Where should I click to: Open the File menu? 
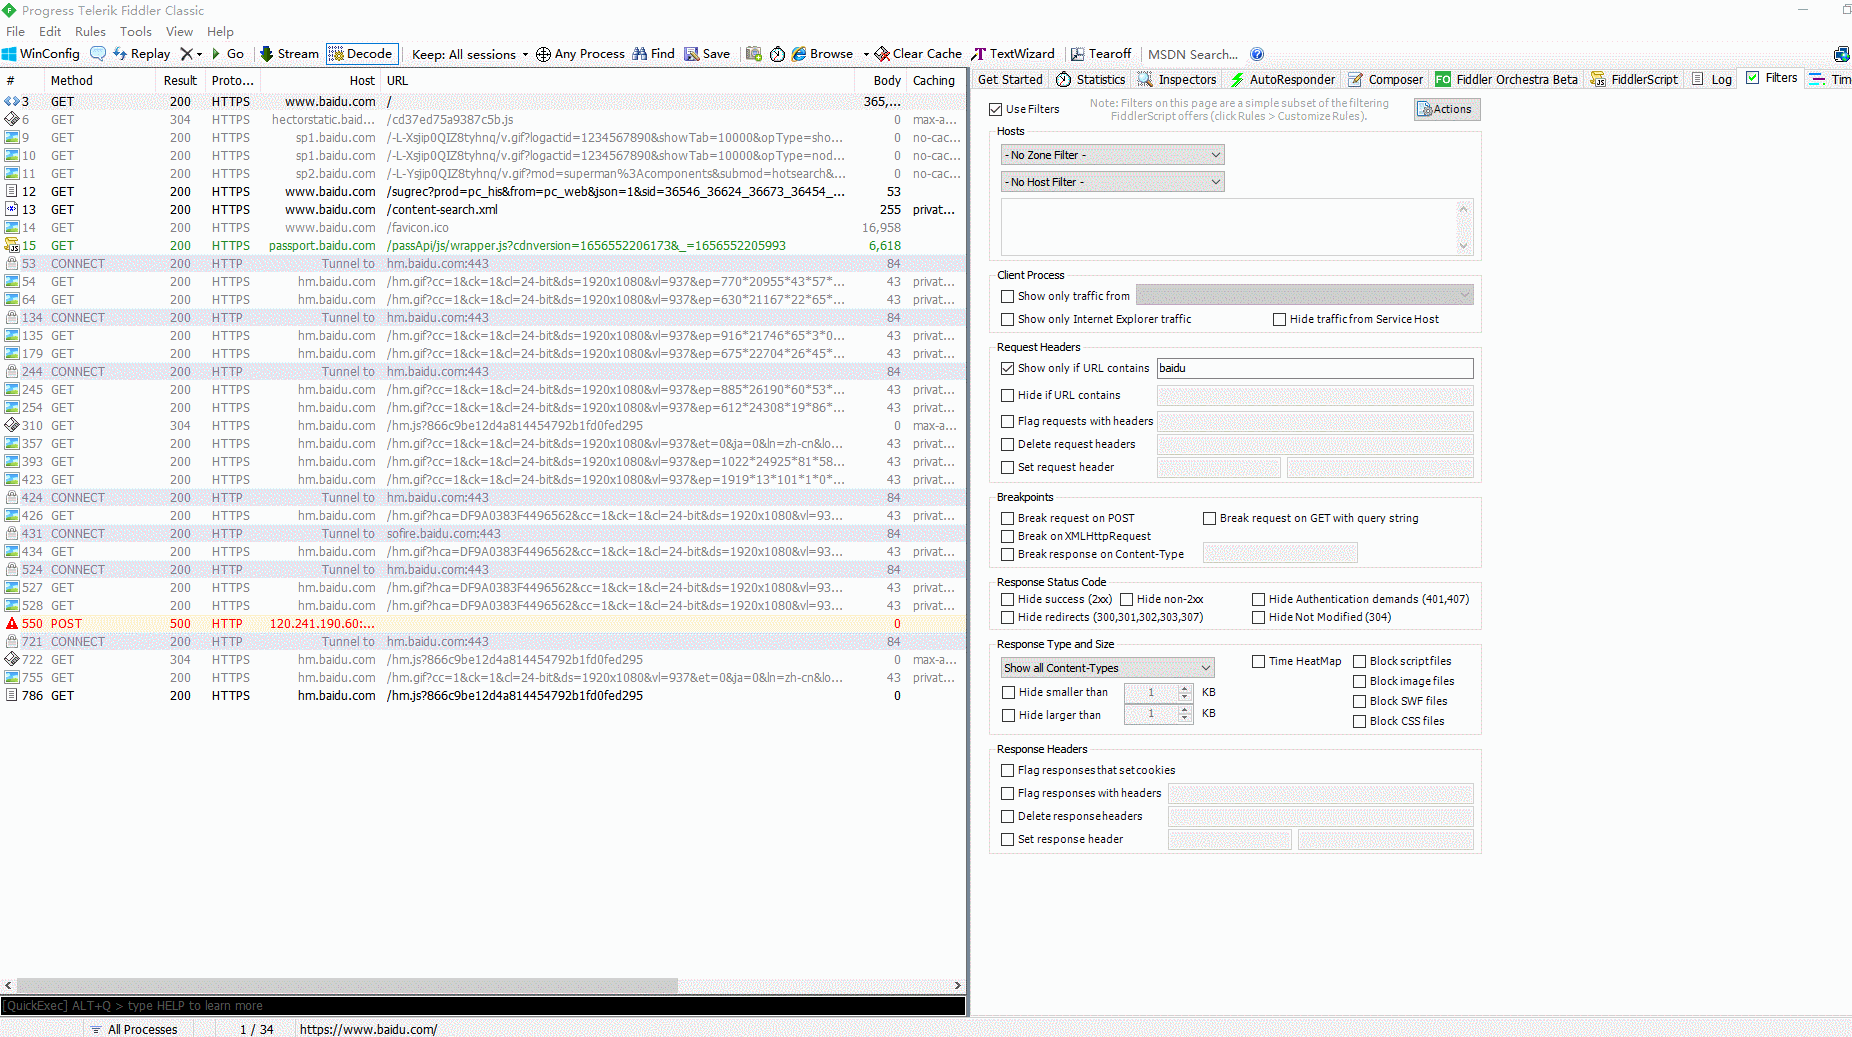click(16, 32)
